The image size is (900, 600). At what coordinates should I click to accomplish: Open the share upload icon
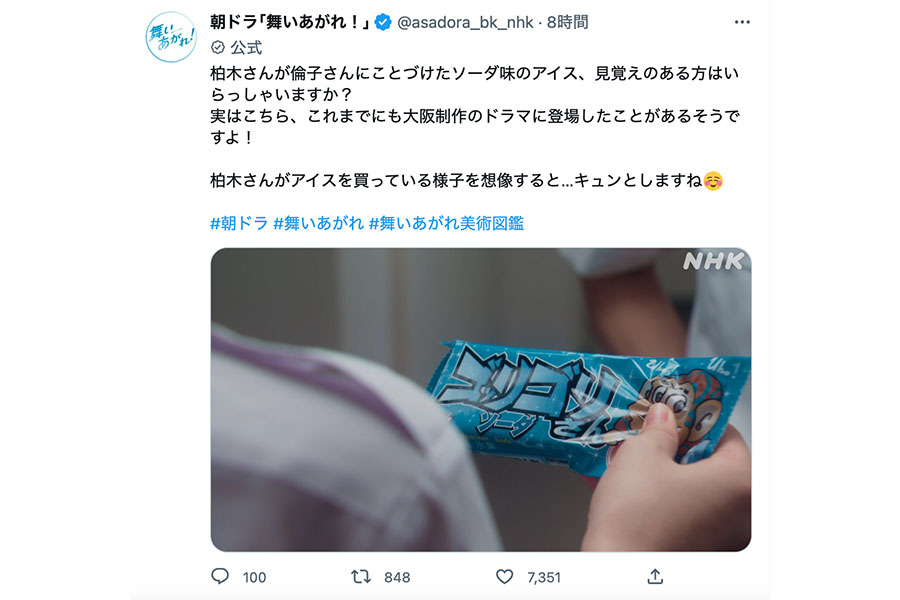655,576
